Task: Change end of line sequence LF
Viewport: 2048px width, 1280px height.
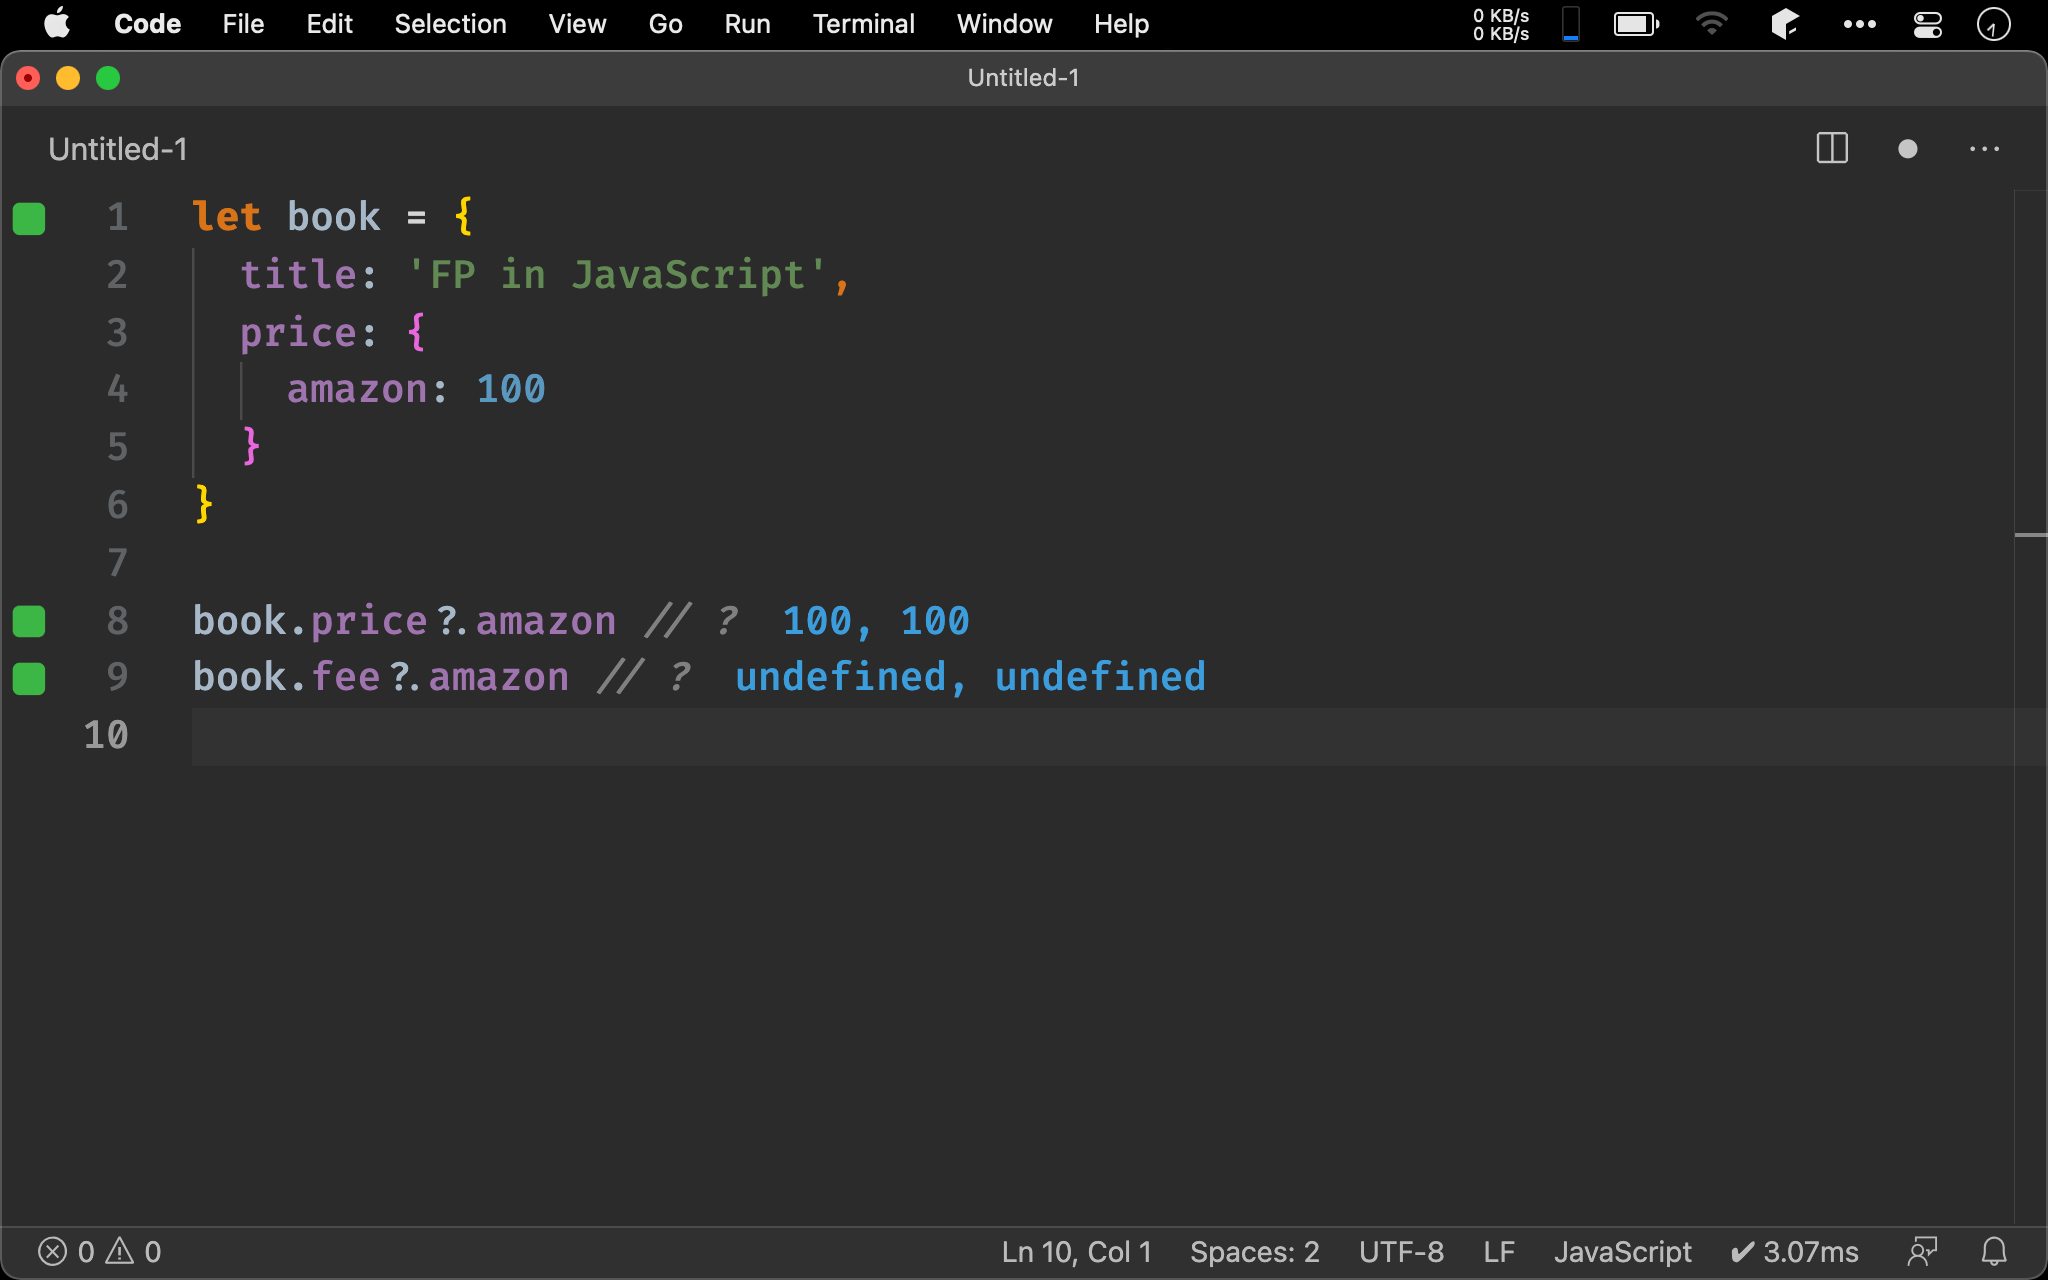Action: click(1499, 1251)
